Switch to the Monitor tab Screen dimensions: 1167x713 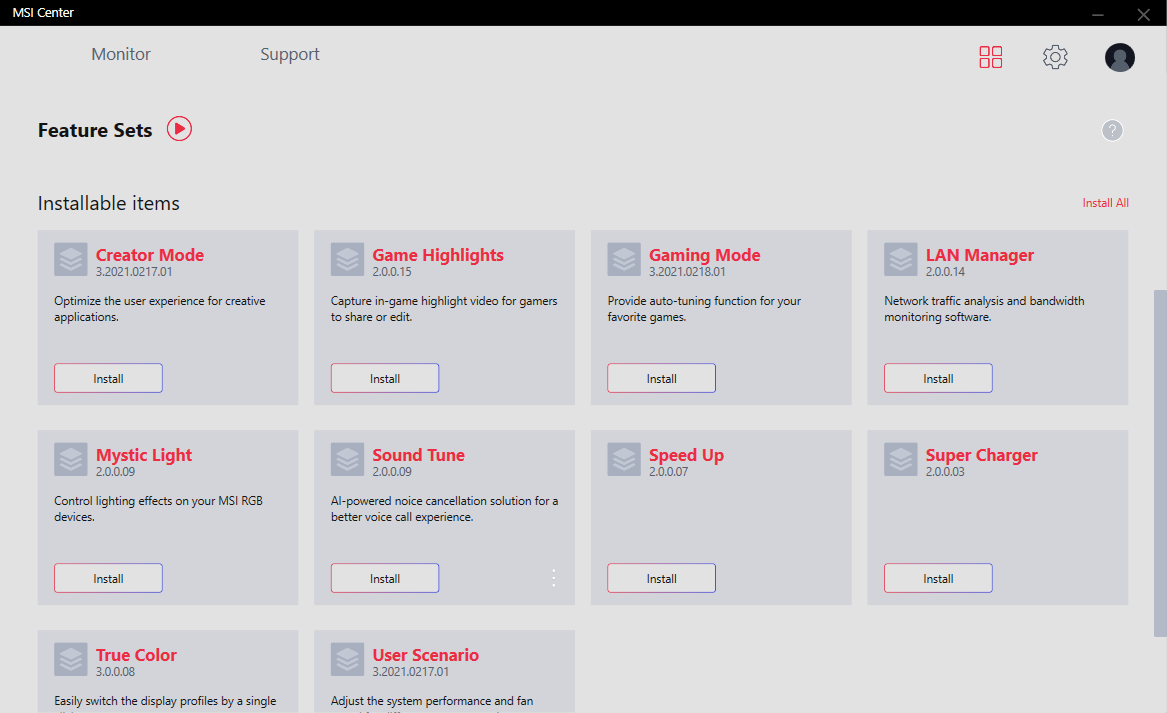(121, 54)
